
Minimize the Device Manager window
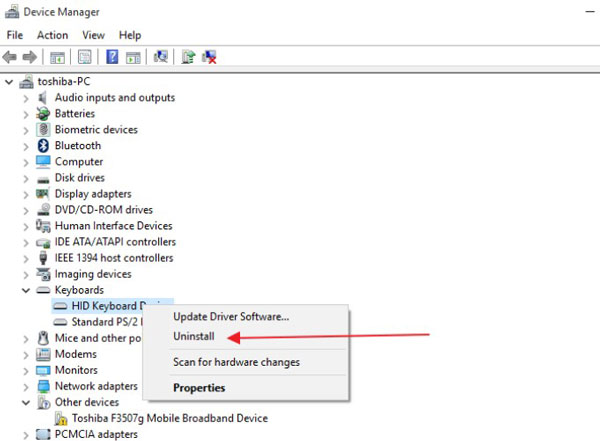(x=590, y=12)
